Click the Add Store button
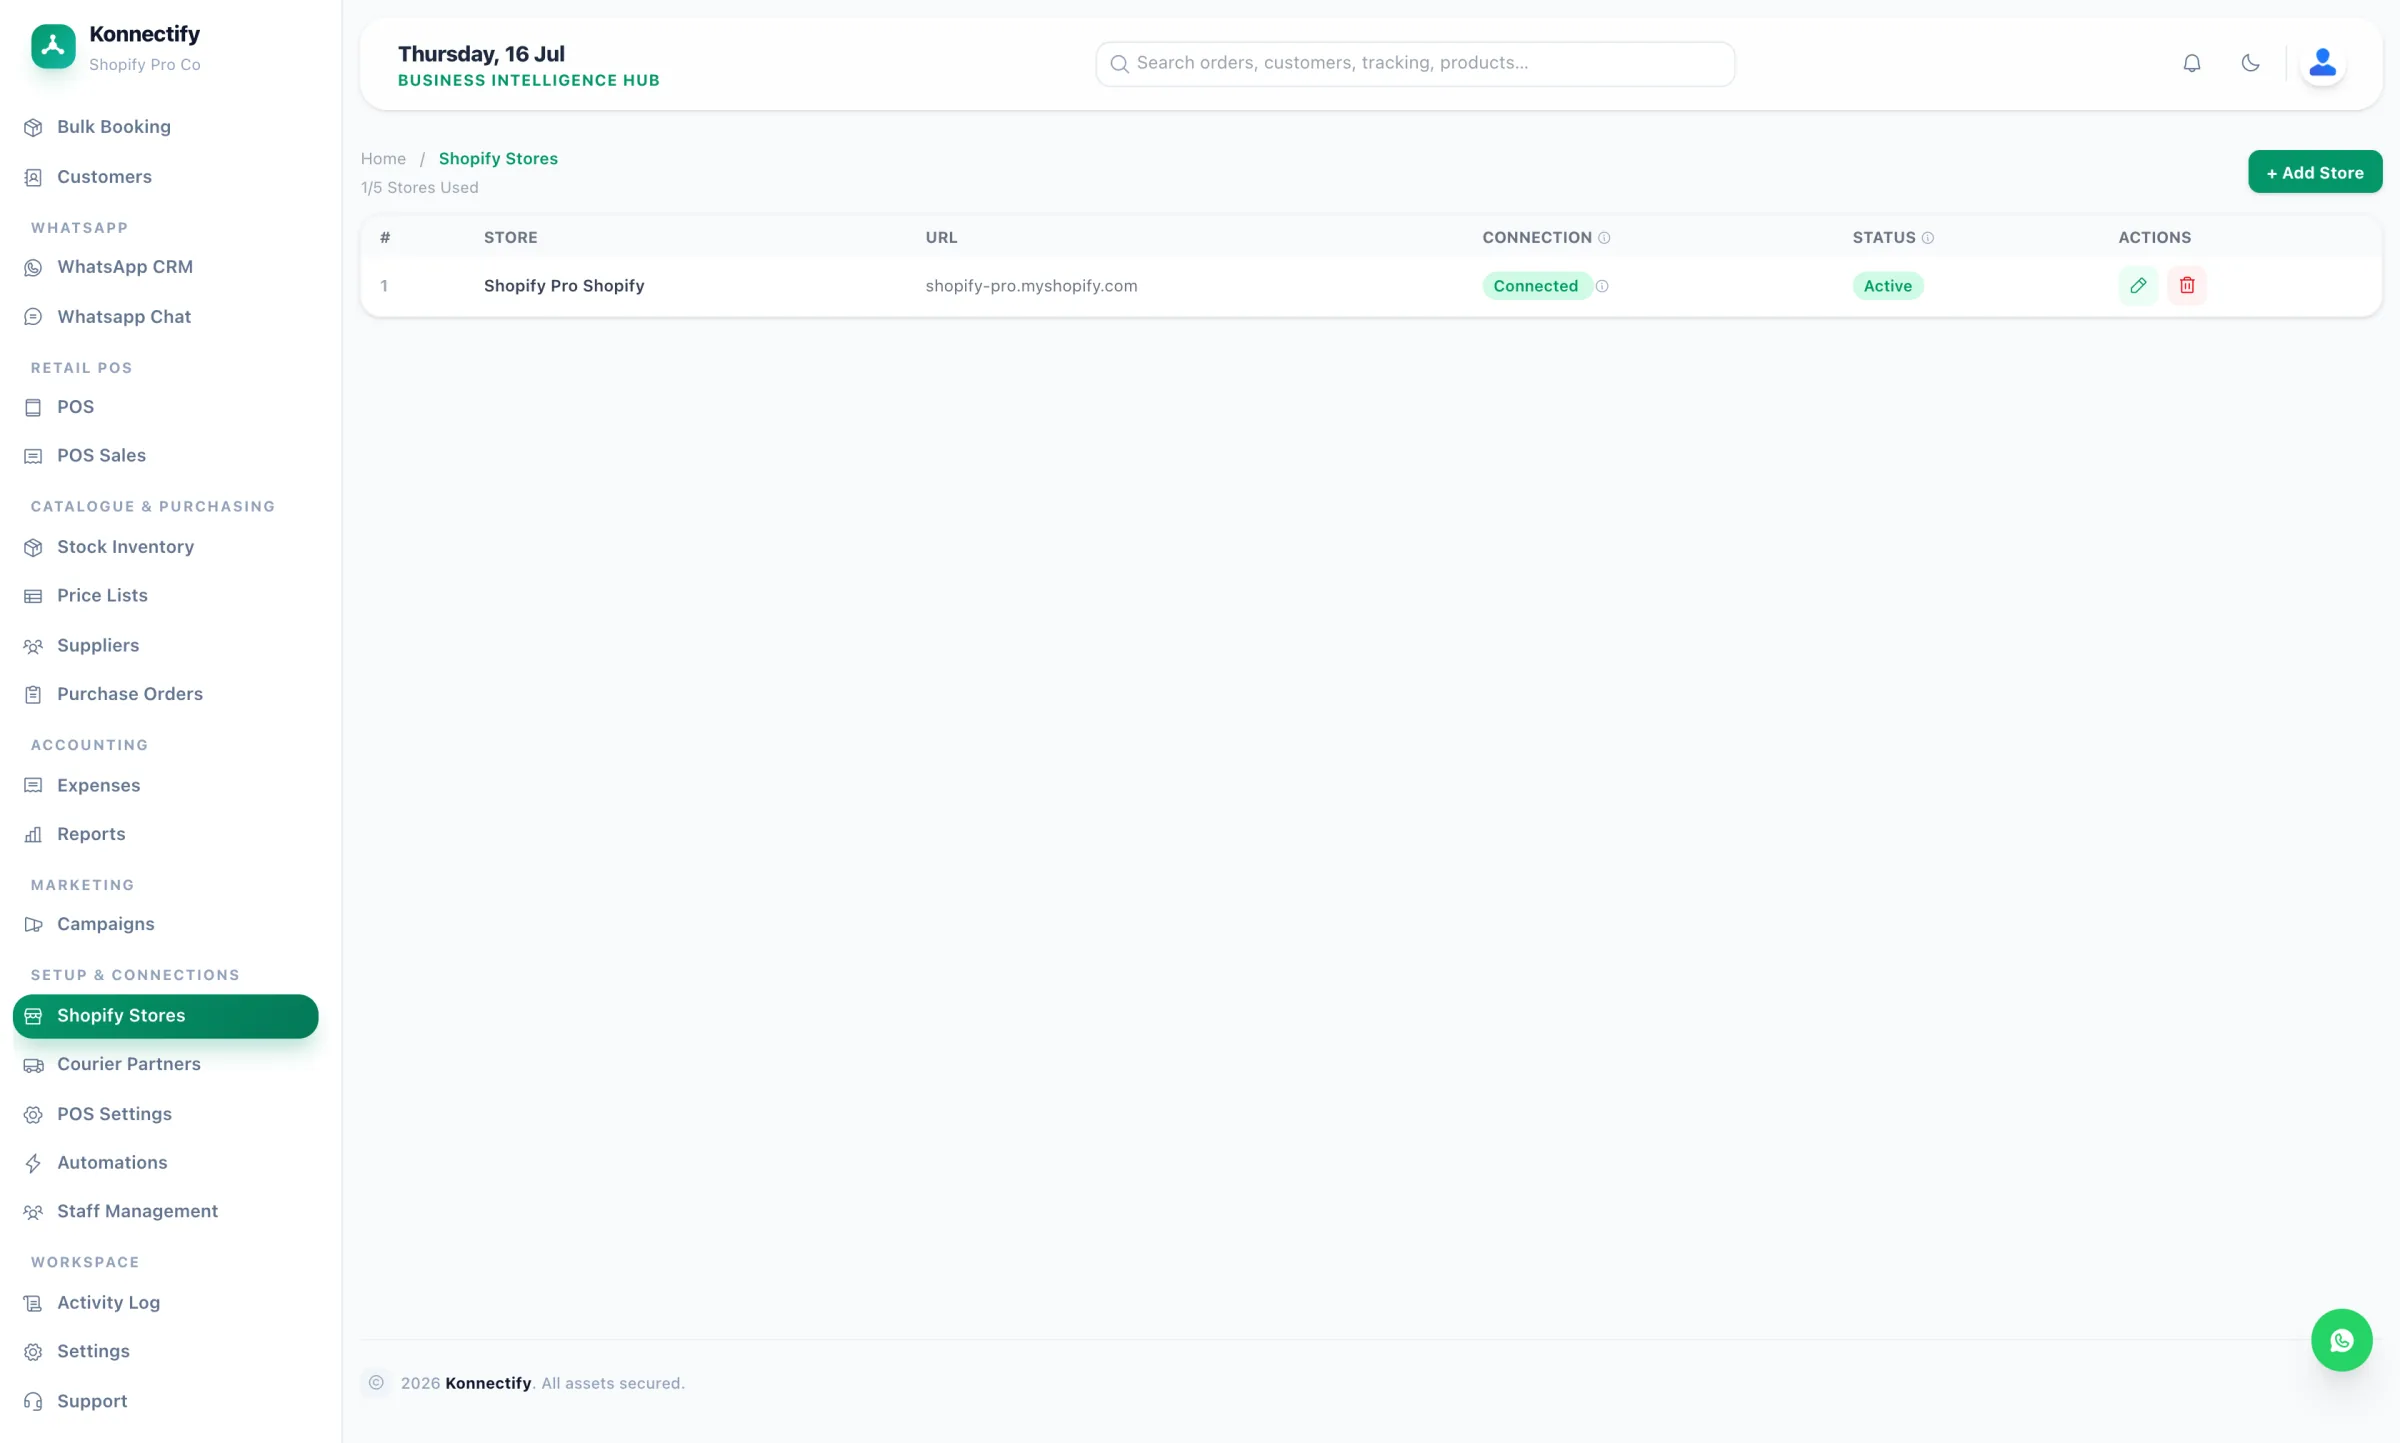The height and width of the screenshot is (1443, 2400). point(2314,172)
